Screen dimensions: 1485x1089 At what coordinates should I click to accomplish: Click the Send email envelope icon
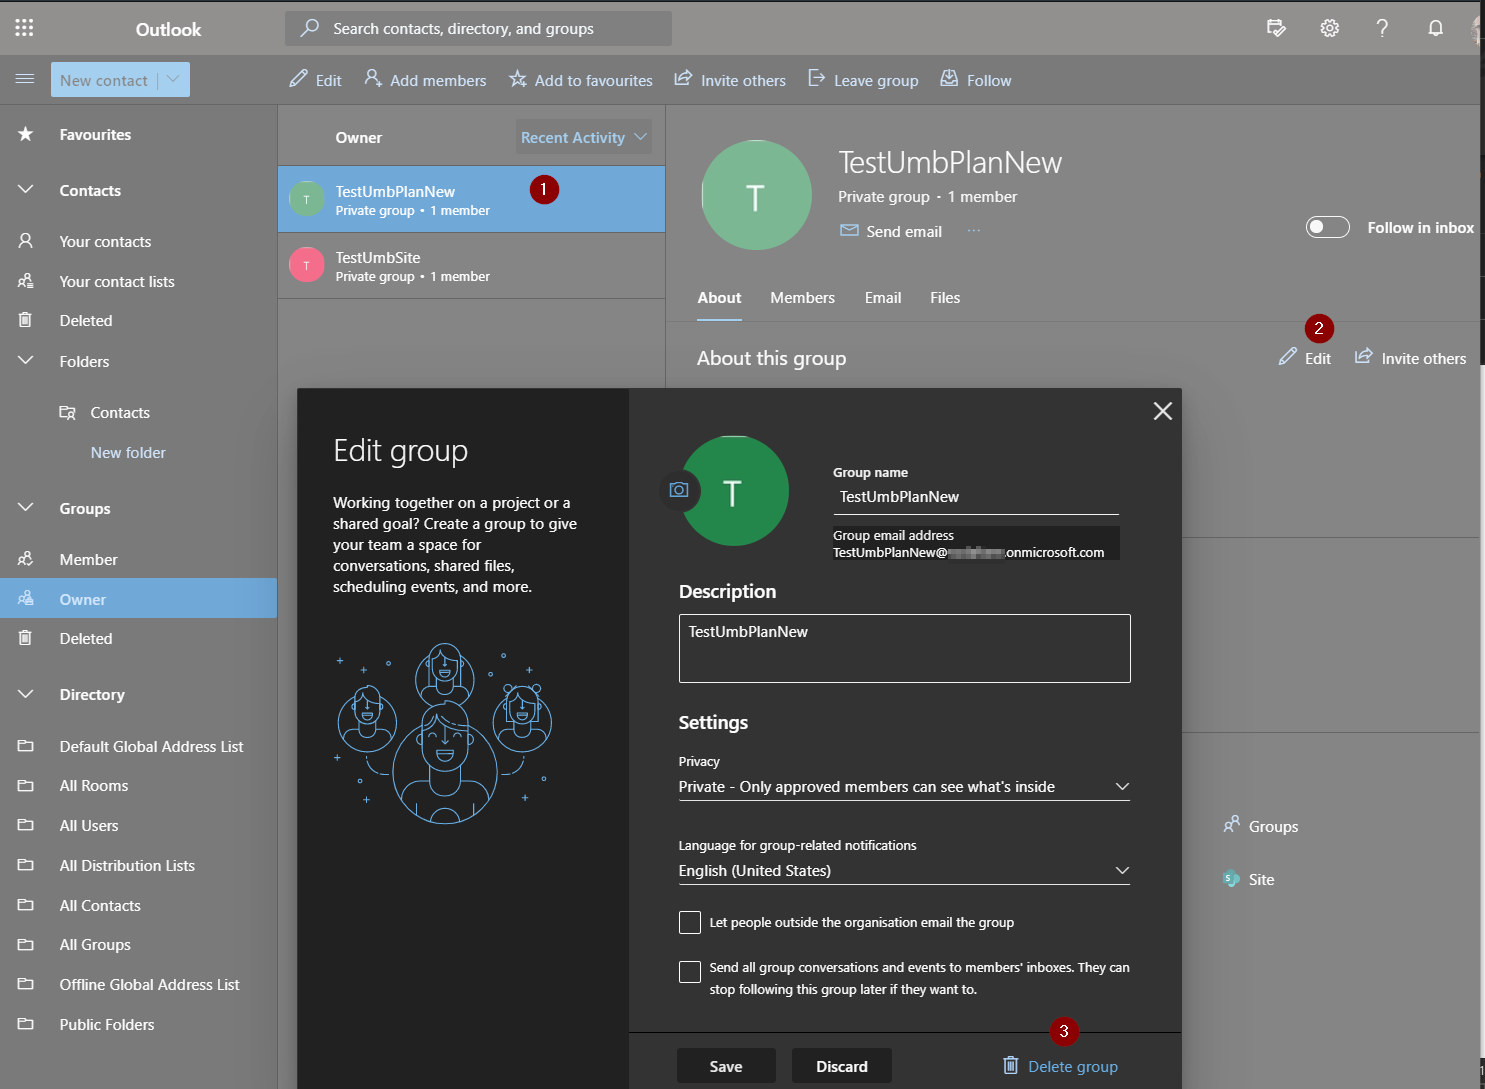[849, 231]
